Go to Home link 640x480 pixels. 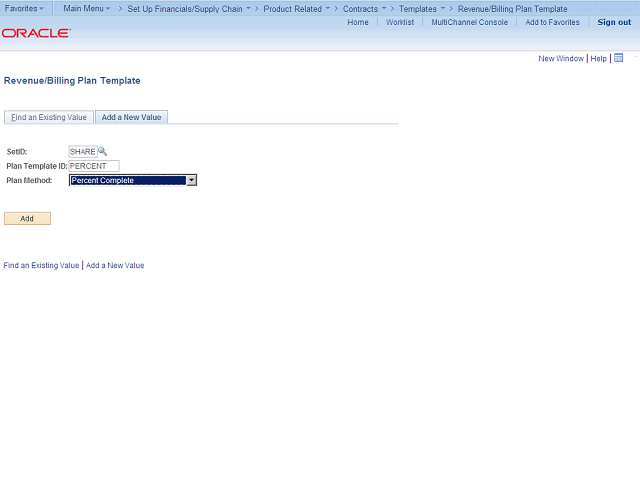coord(358,22)
